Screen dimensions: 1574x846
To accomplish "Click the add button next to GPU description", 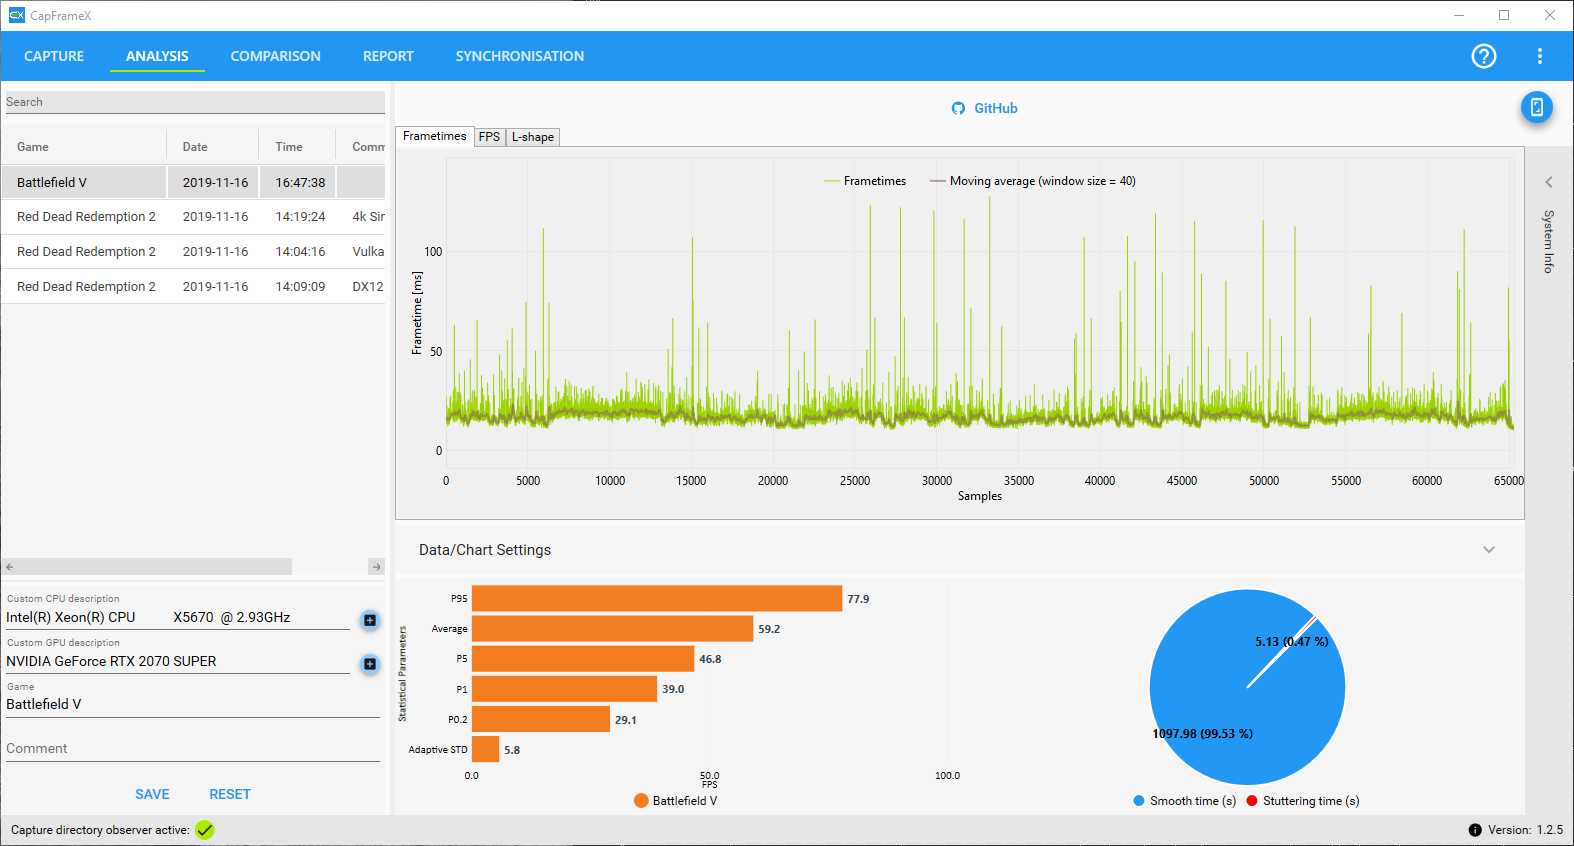I will [370, 664].
